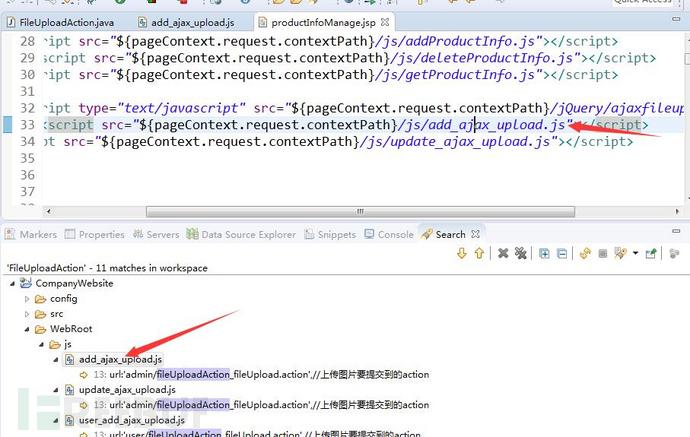Expand all search result nodes

pos(544,253)
